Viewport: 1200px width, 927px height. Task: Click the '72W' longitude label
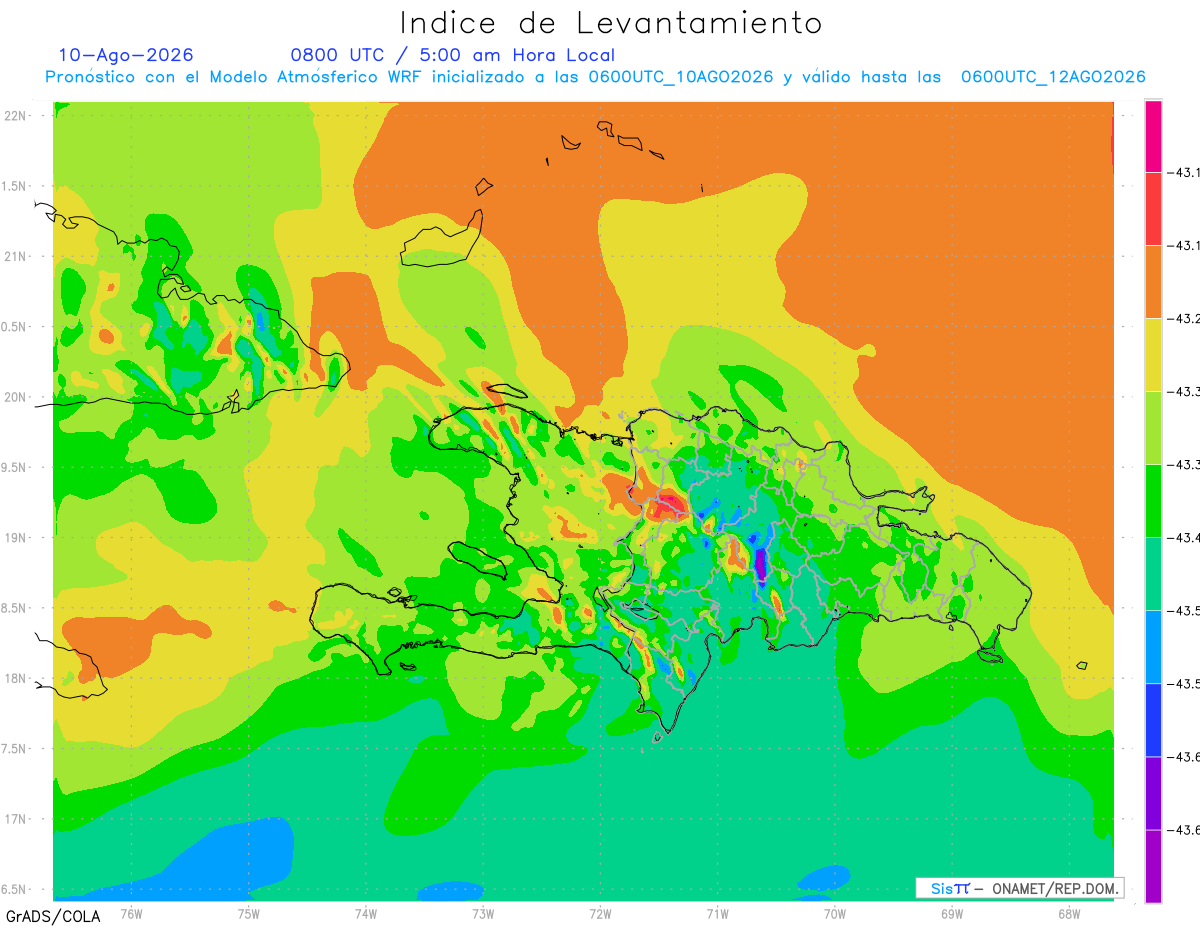tap(600, 913)
